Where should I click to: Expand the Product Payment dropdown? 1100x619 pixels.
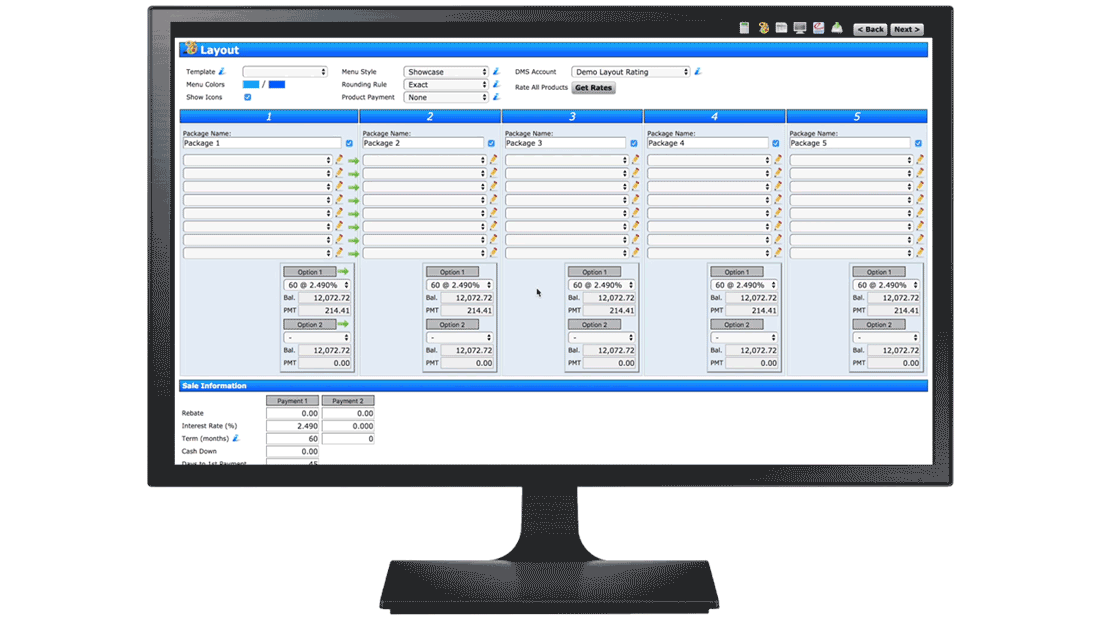(x=447, y=97)
